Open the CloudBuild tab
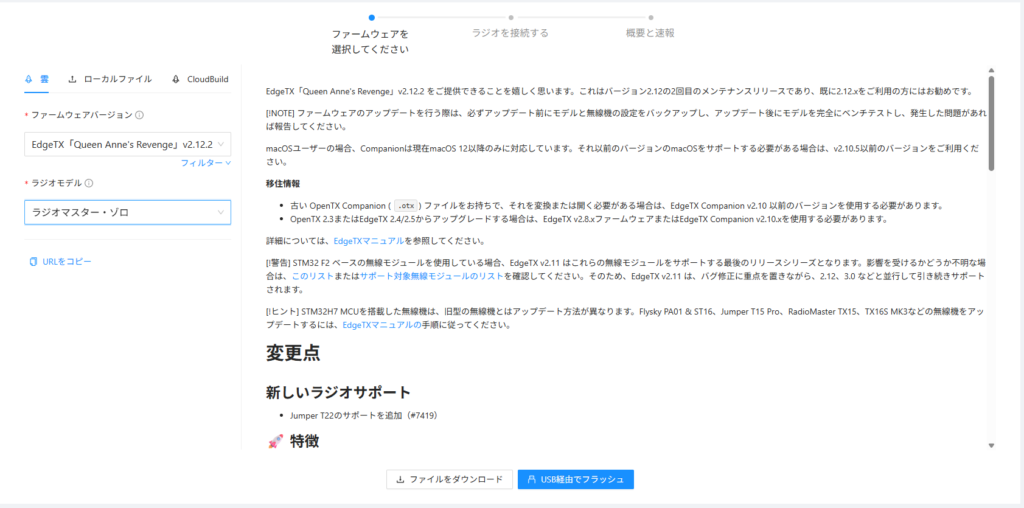This screenshot has height=508, width=1024. point(200,79)
